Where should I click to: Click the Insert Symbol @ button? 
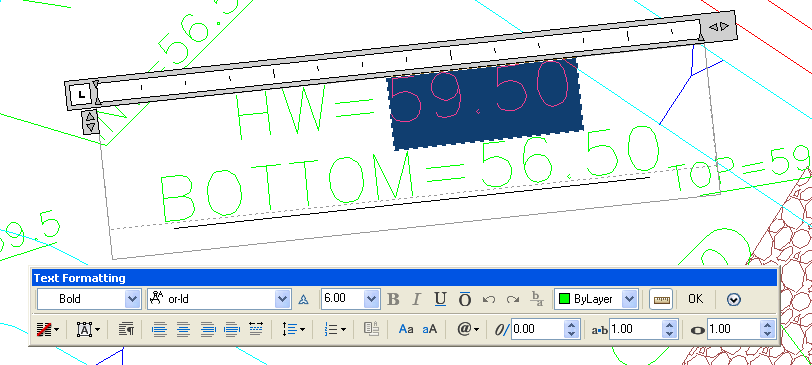click(468, 329)
